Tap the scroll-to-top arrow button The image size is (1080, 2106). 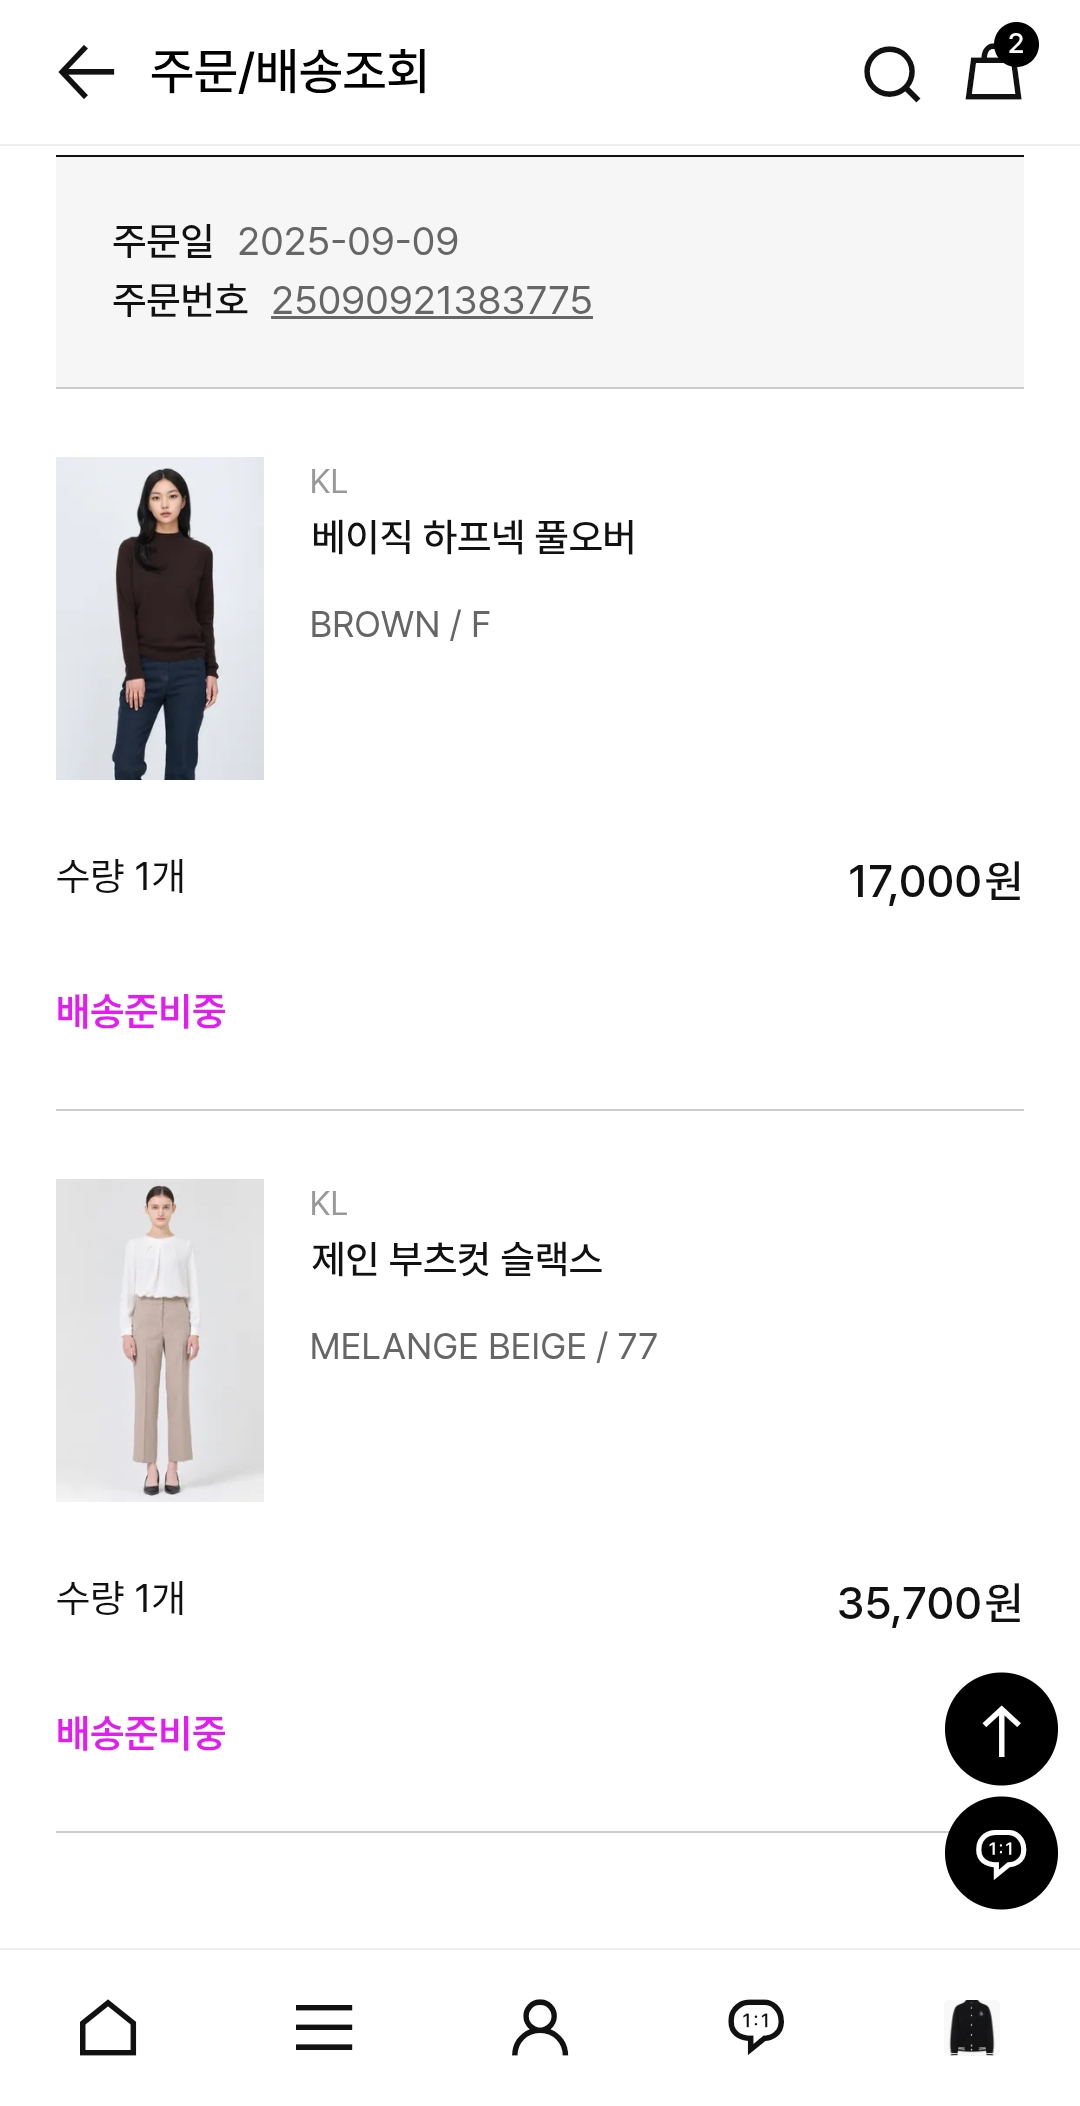coord(1000,1729)
